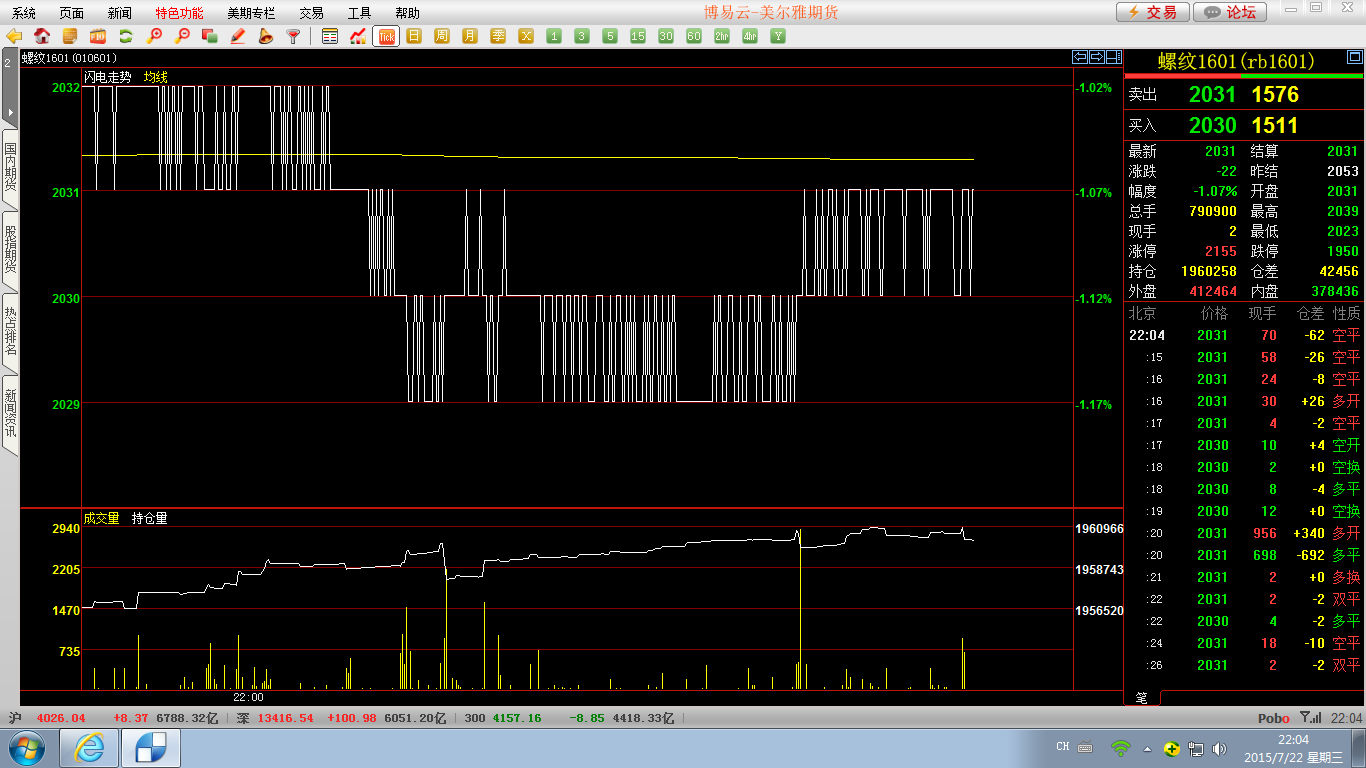Viewport: 1366px width, 768px height.
Task: Click the red pencil drawing tool
Action: coord(238,36)
